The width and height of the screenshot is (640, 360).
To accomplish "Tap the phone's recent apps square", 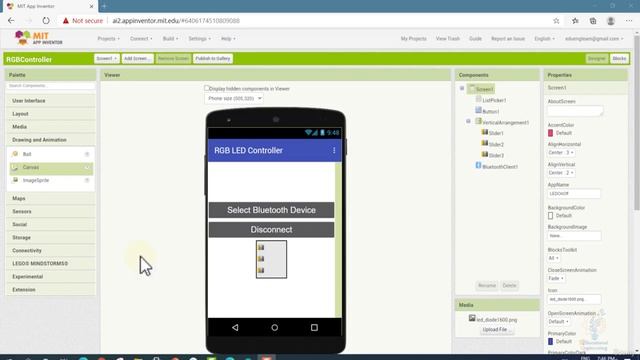I will (314, 327).
